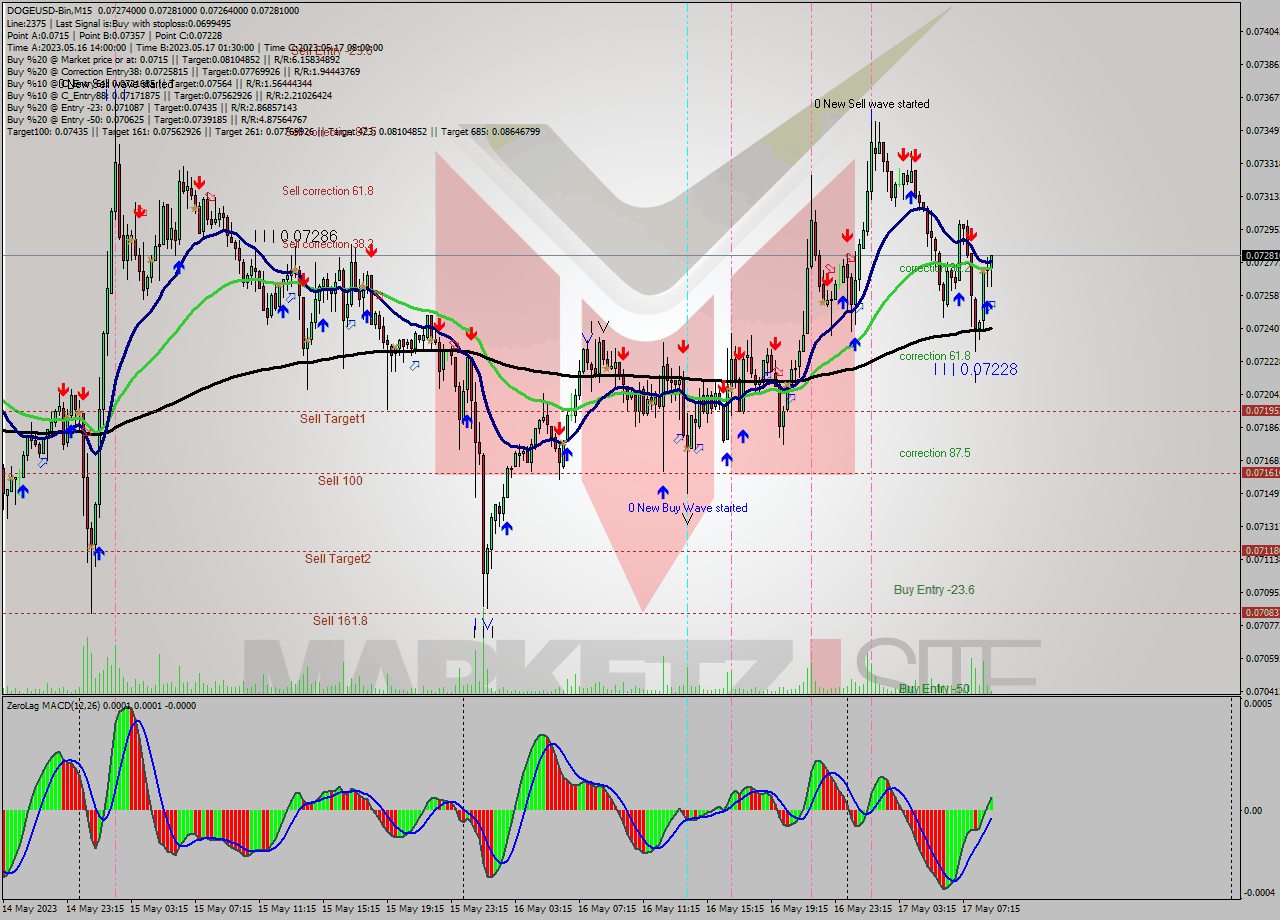Viewport: 1280px width, 920px height.
Task: Click the 0.07331 price axis value
Action: pyautogui.click(x=1262, y=163)
